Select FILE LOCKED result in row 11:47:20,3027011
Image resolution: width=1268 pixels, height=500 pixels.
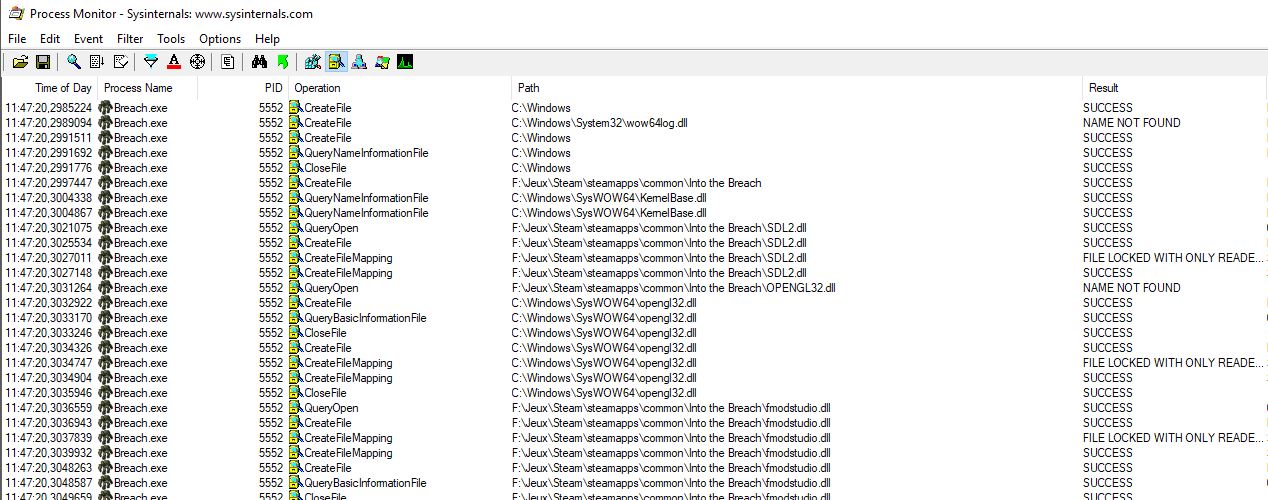(1173, 258)
